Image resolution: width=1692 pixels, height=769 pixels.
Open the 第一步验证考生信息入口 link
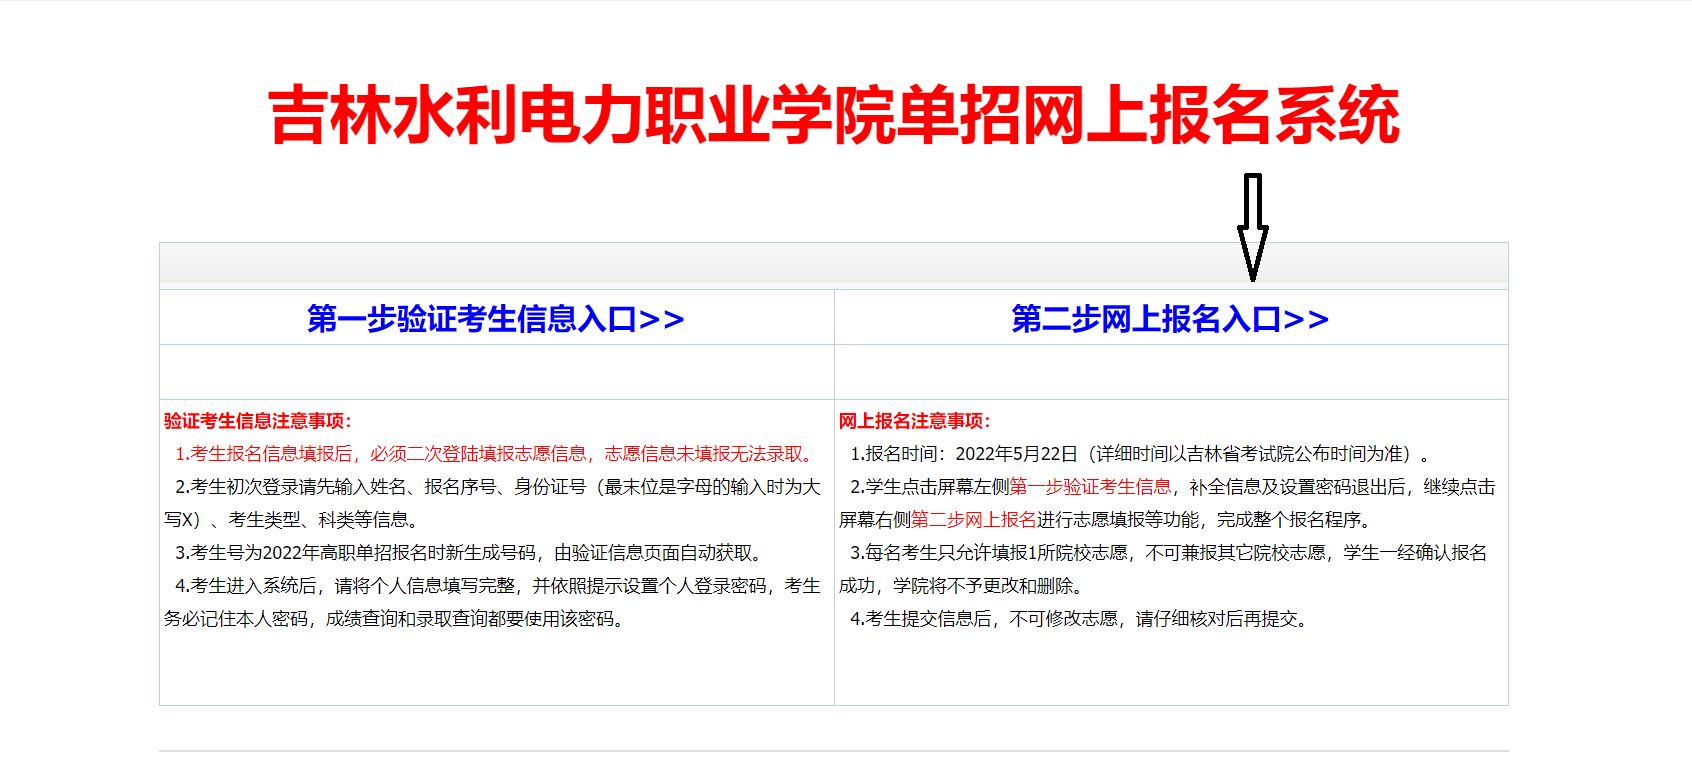pyautogui.click(x=495, y=319)
